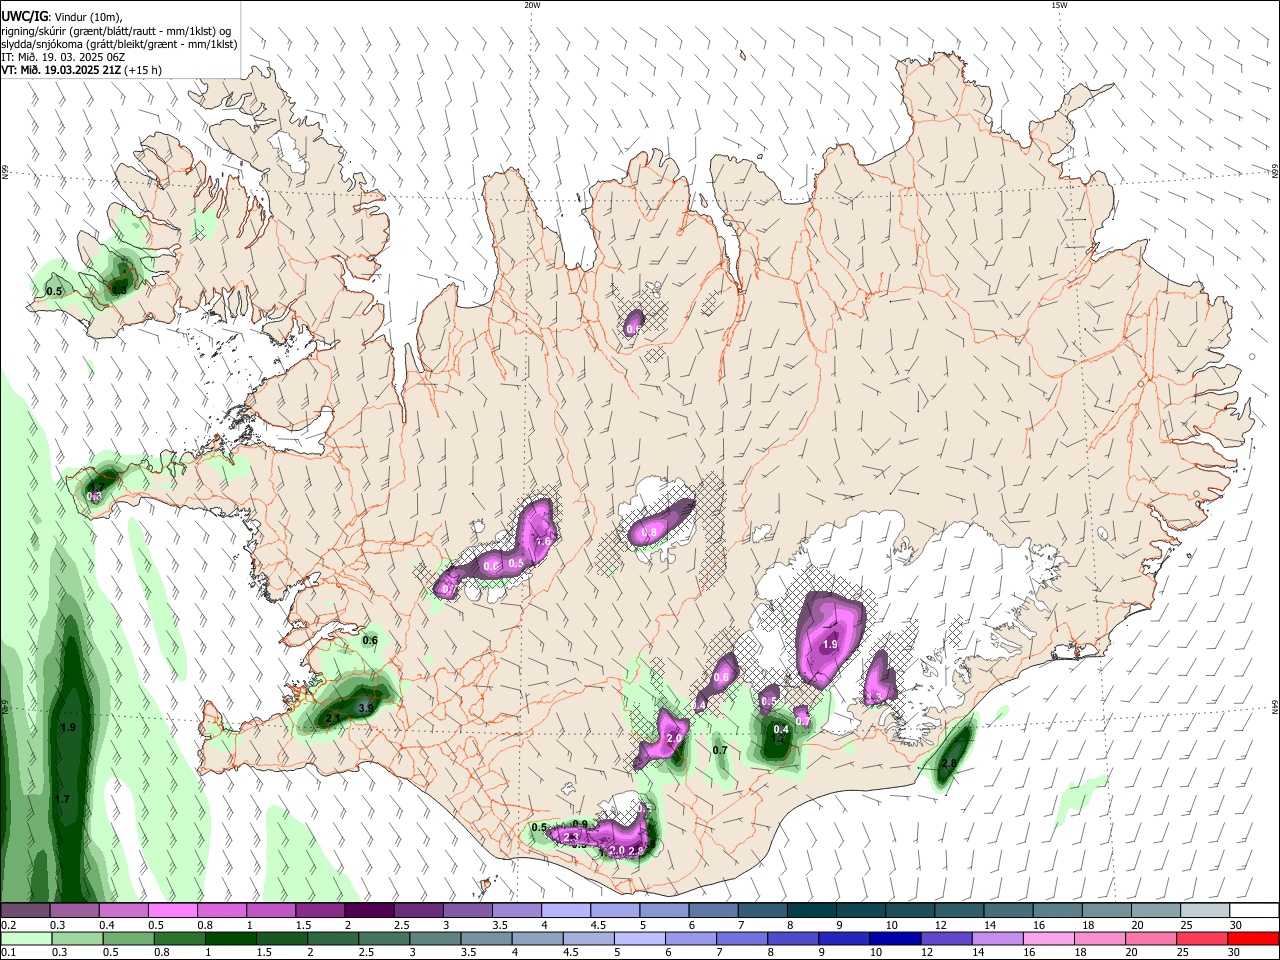Click the 0.4 dark green rain value
This screenshot has width=1280, height=960.
pos(782,729)
